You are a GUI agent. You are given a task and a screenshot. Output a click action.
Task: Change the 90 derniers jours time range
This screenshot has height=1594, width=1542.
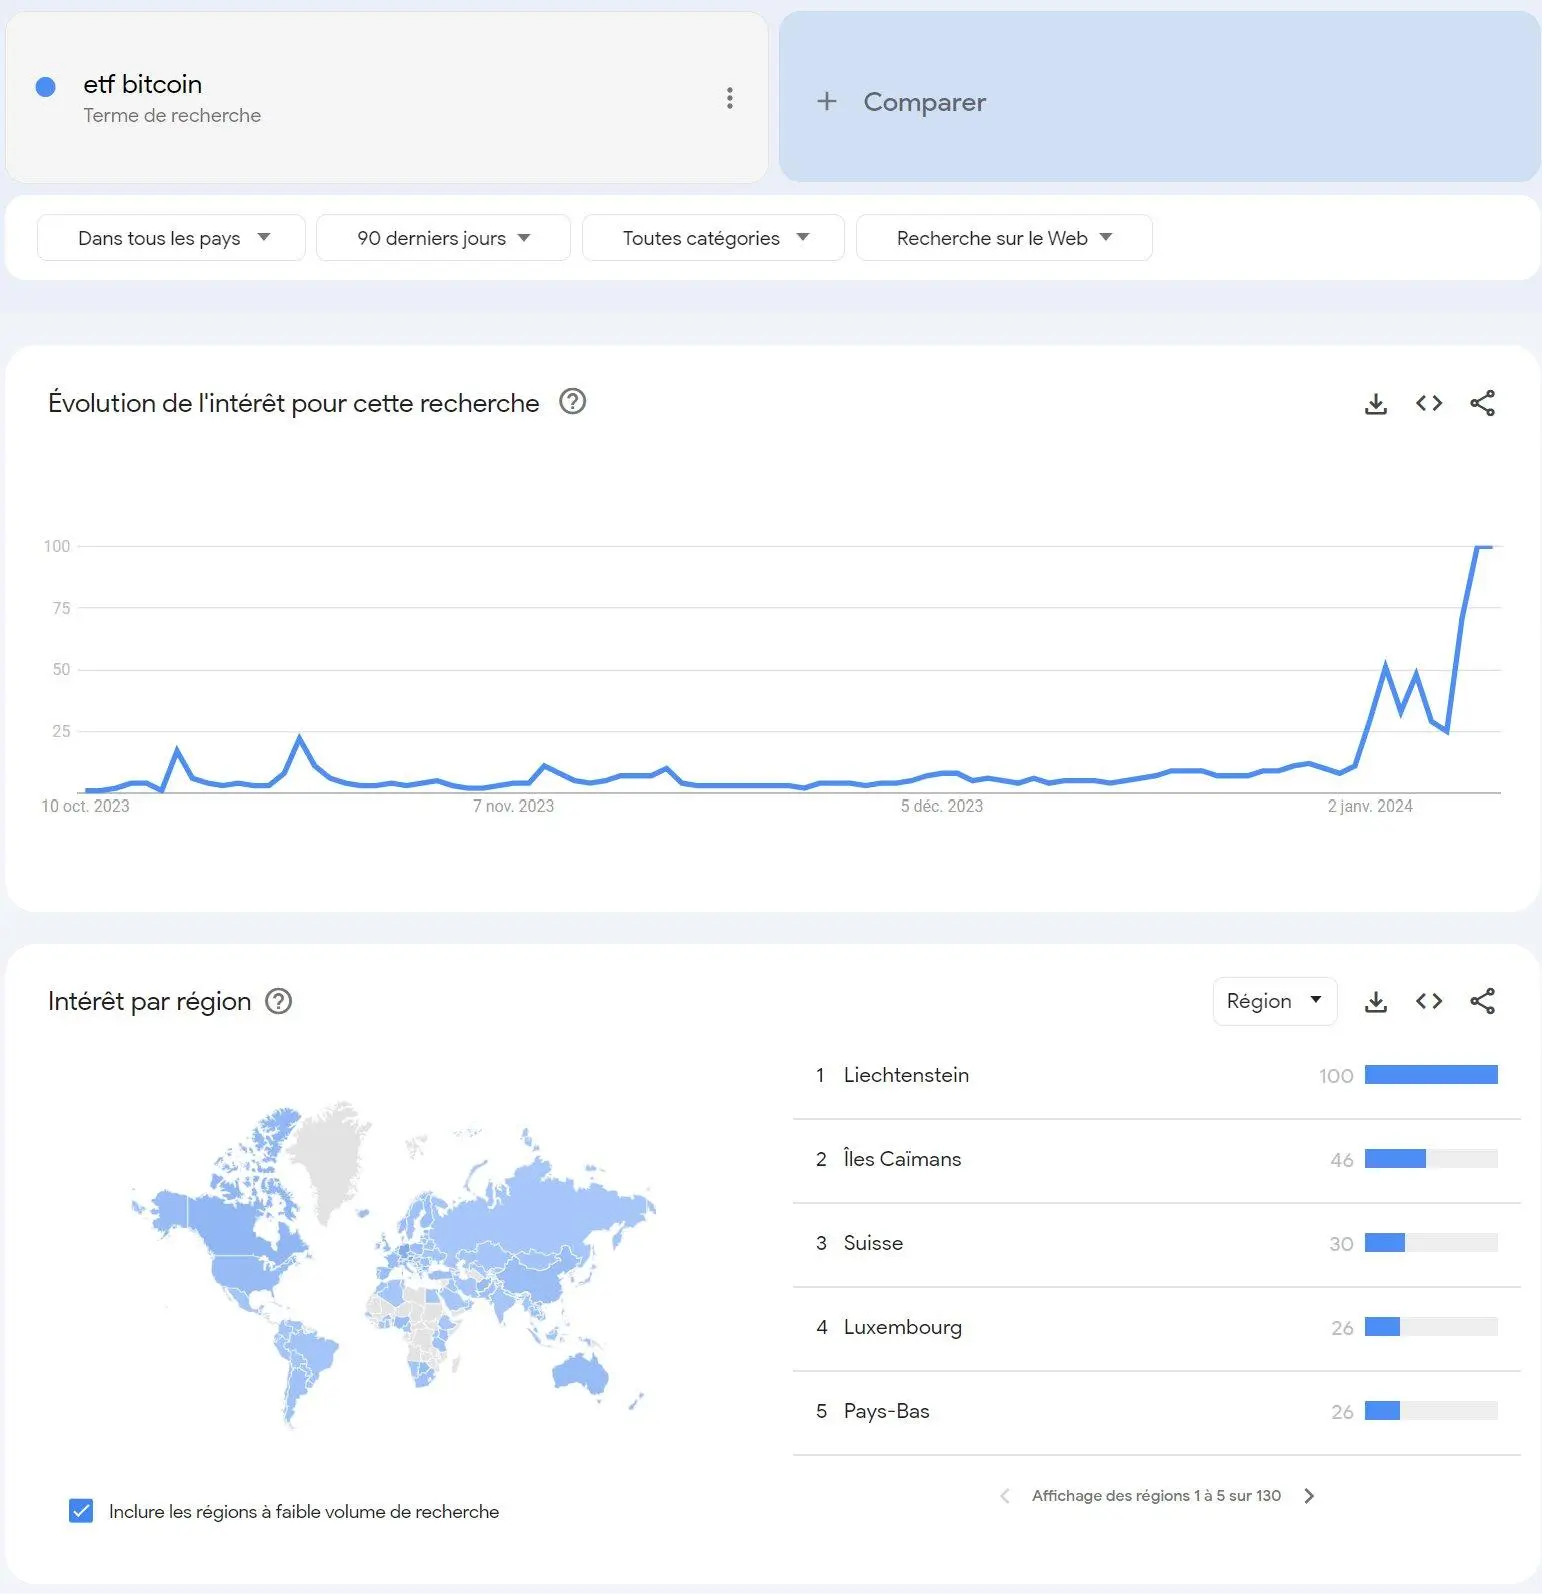(x=443, y=238)
